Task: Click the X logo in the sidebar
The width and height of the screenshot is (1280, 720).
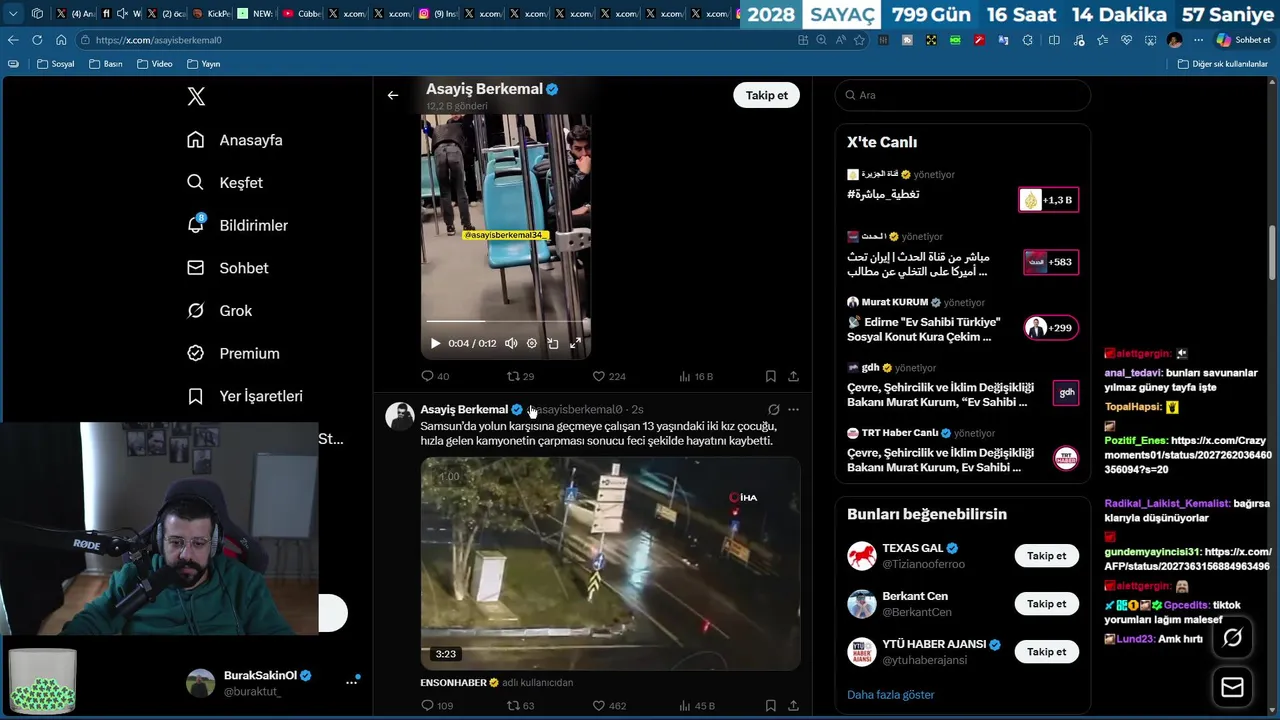Action: pos(196,96)
